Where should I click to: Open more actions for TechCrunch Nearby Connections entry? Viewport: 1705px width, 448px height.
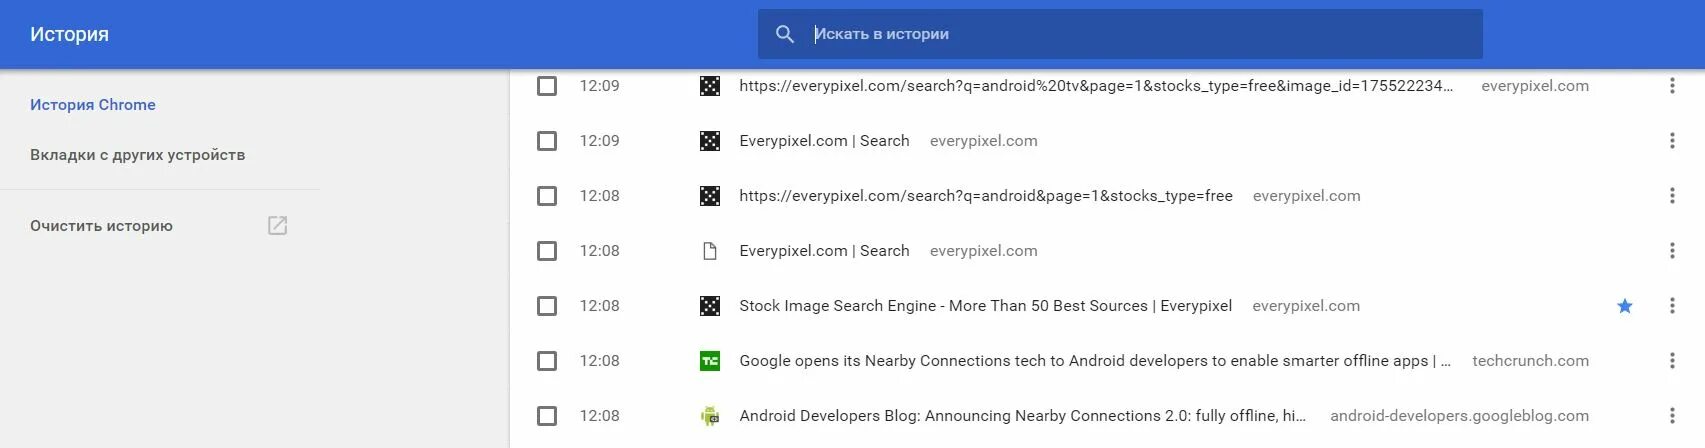(x=1672, y=361)
